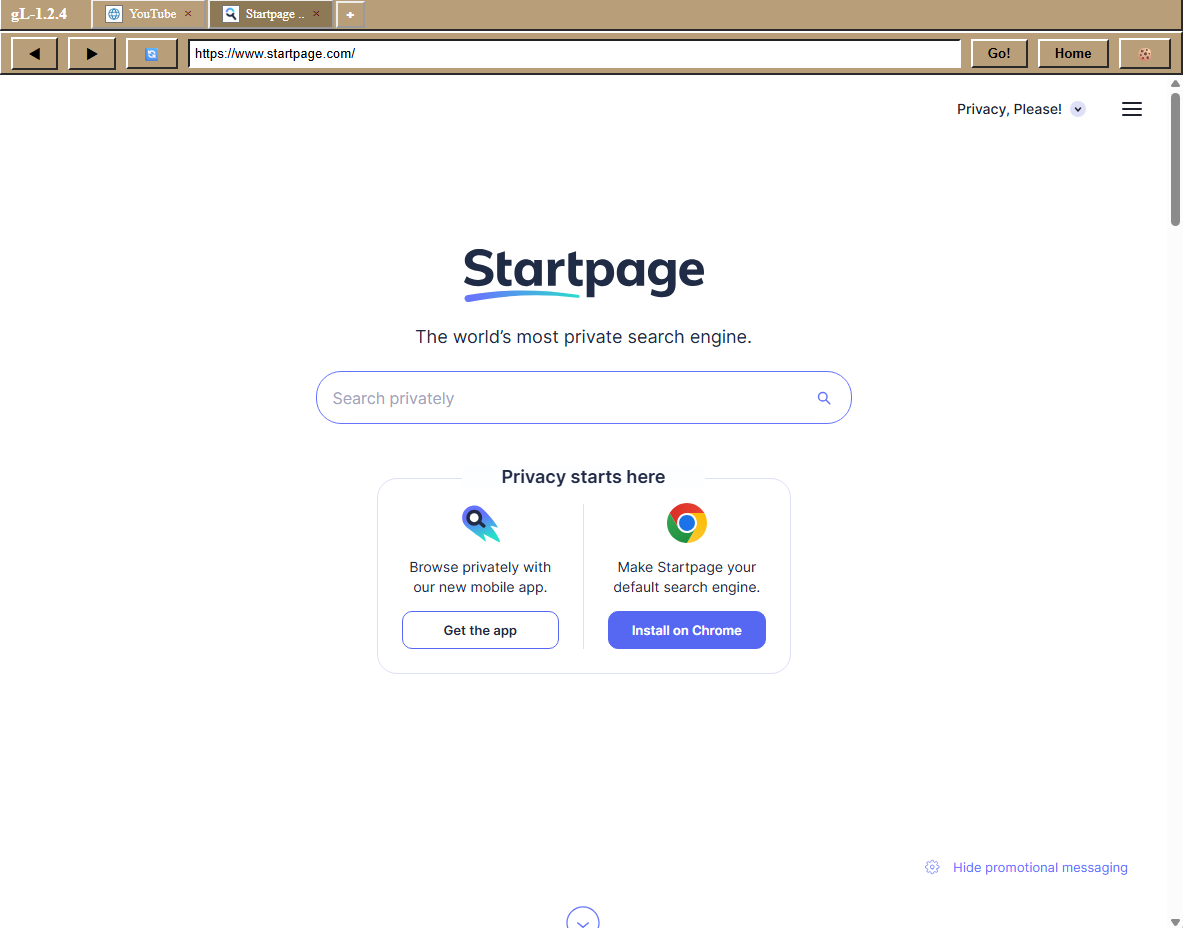Viewport: 1183px width, 928px height.
Task: Click the globe icon on YouTube tab
Action: [x=114, y=14]
